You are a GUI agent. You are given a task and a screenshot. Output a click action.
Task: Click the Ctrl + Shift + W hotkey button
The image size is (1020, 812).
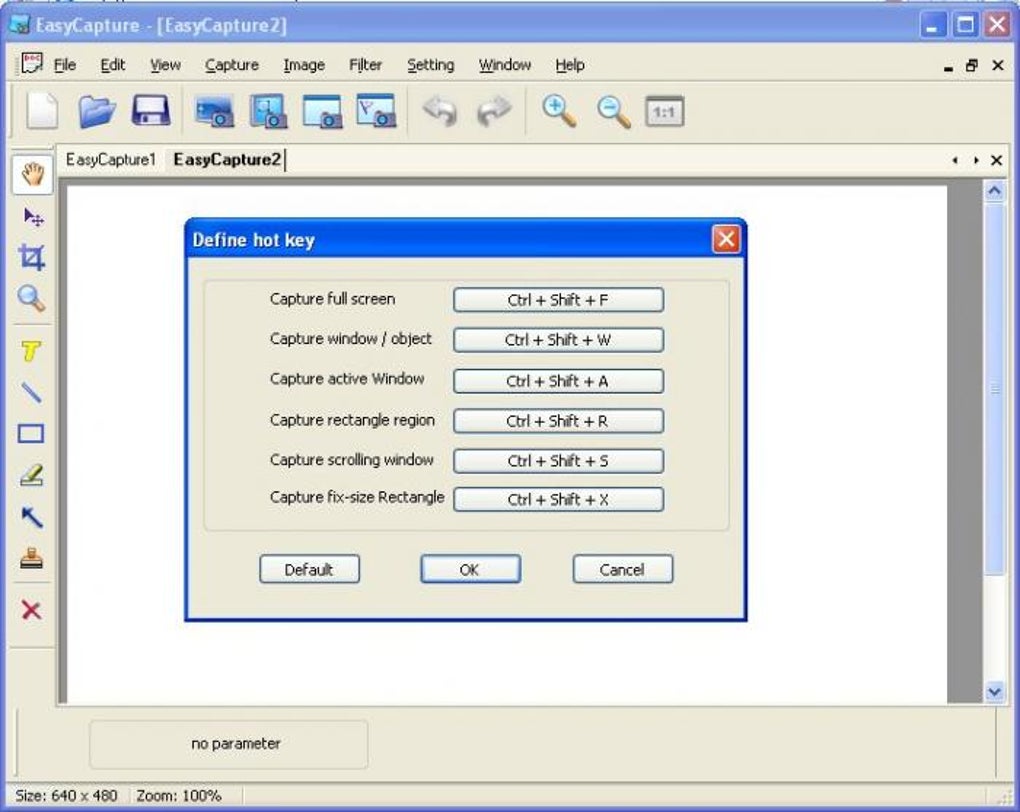(558, 340)
